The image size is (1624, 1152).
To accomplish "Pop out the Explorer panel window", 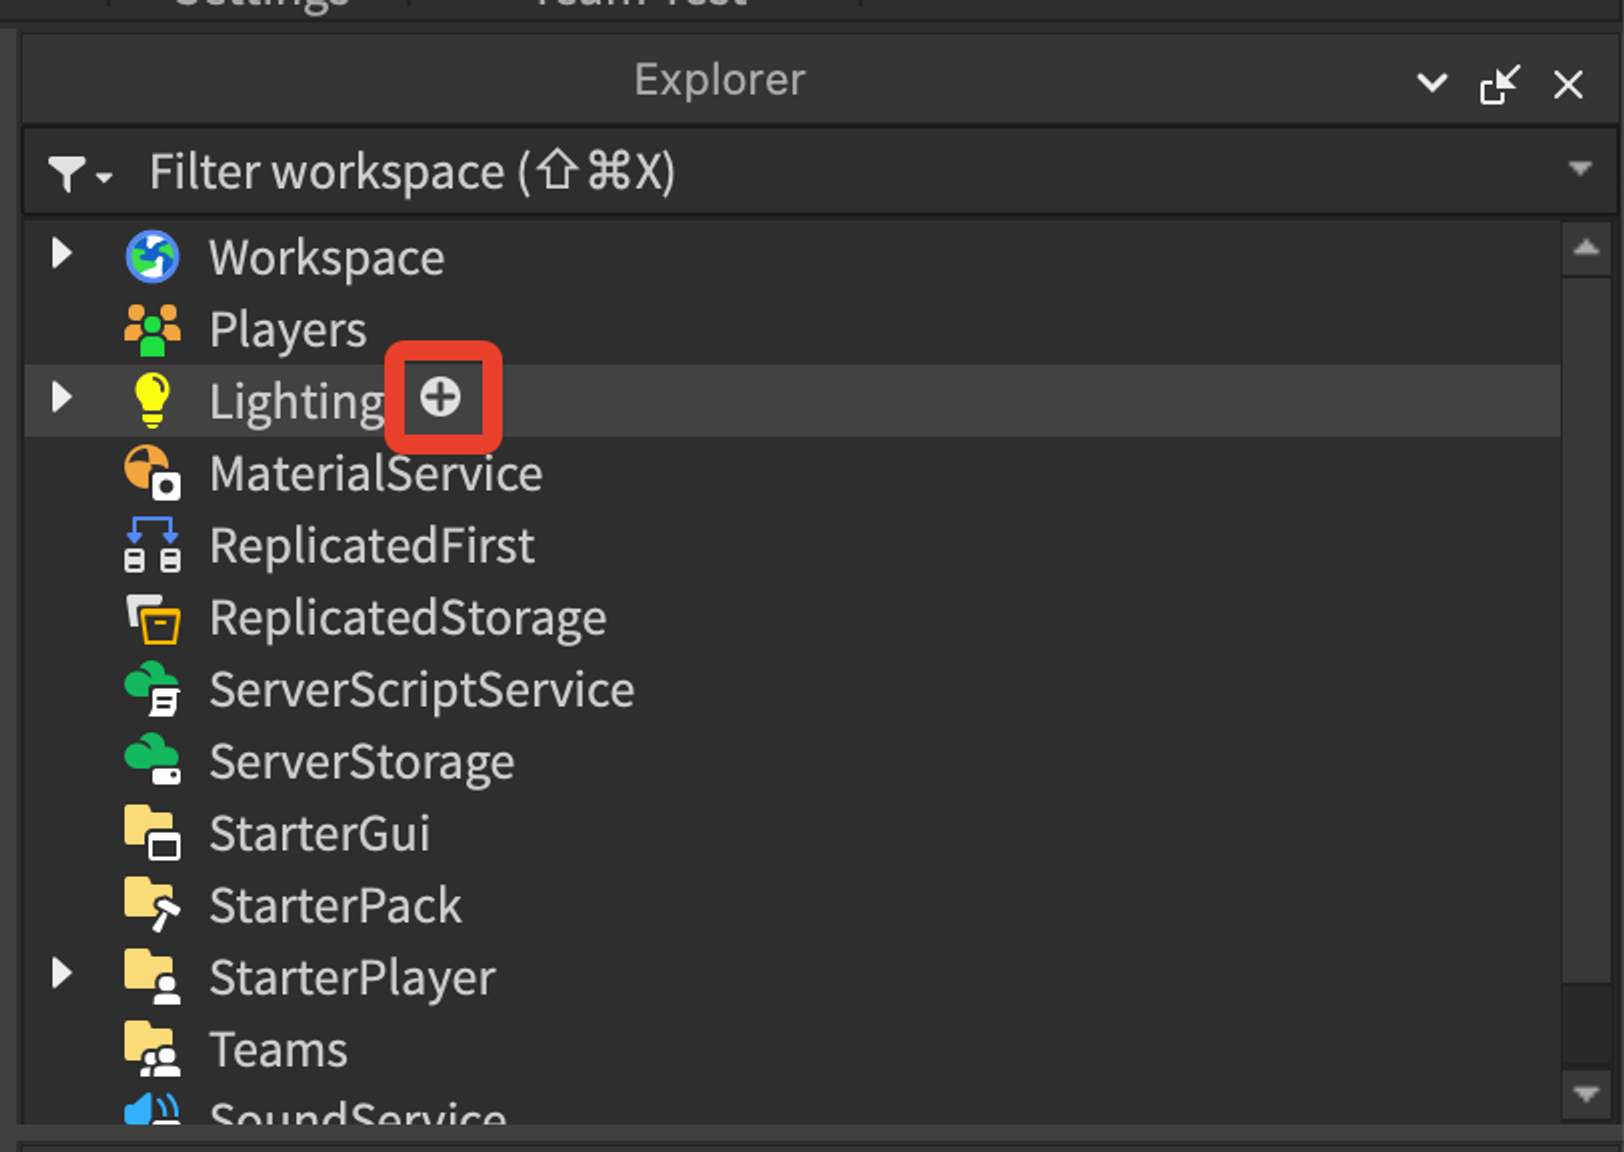I will [1500, 84].
